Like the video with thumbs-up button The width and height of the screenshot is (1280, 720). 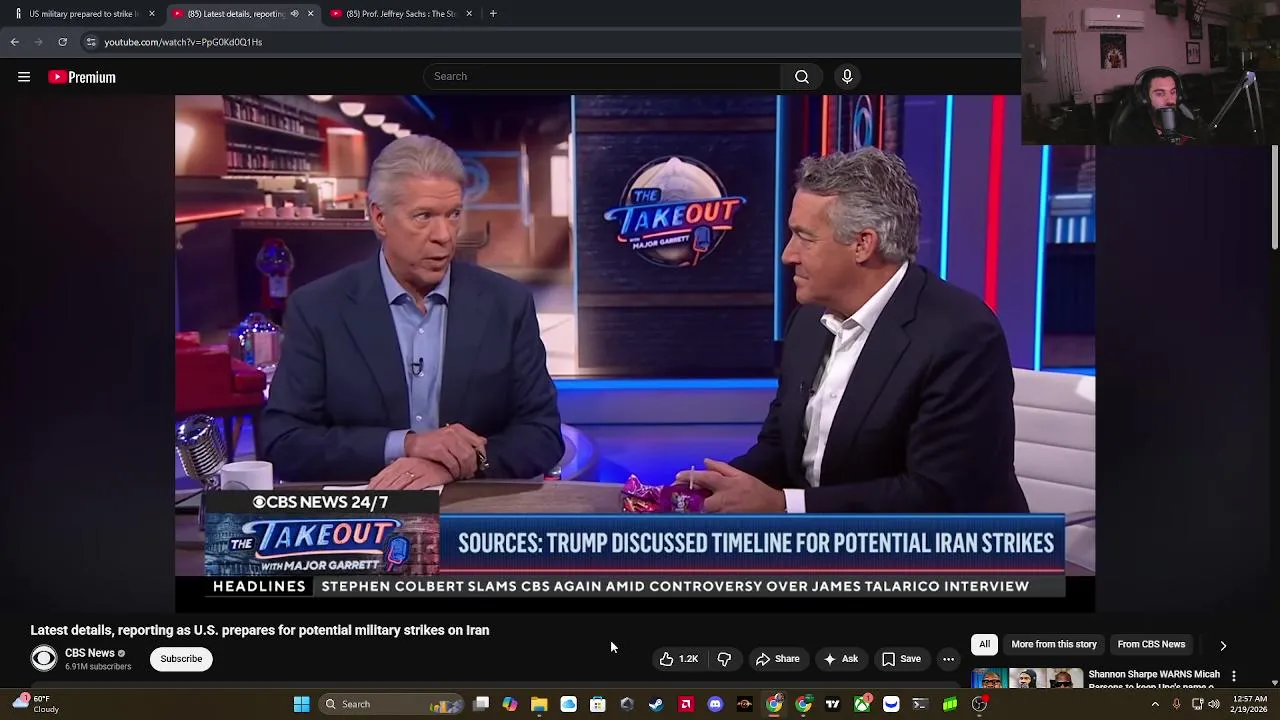(678, 659)
